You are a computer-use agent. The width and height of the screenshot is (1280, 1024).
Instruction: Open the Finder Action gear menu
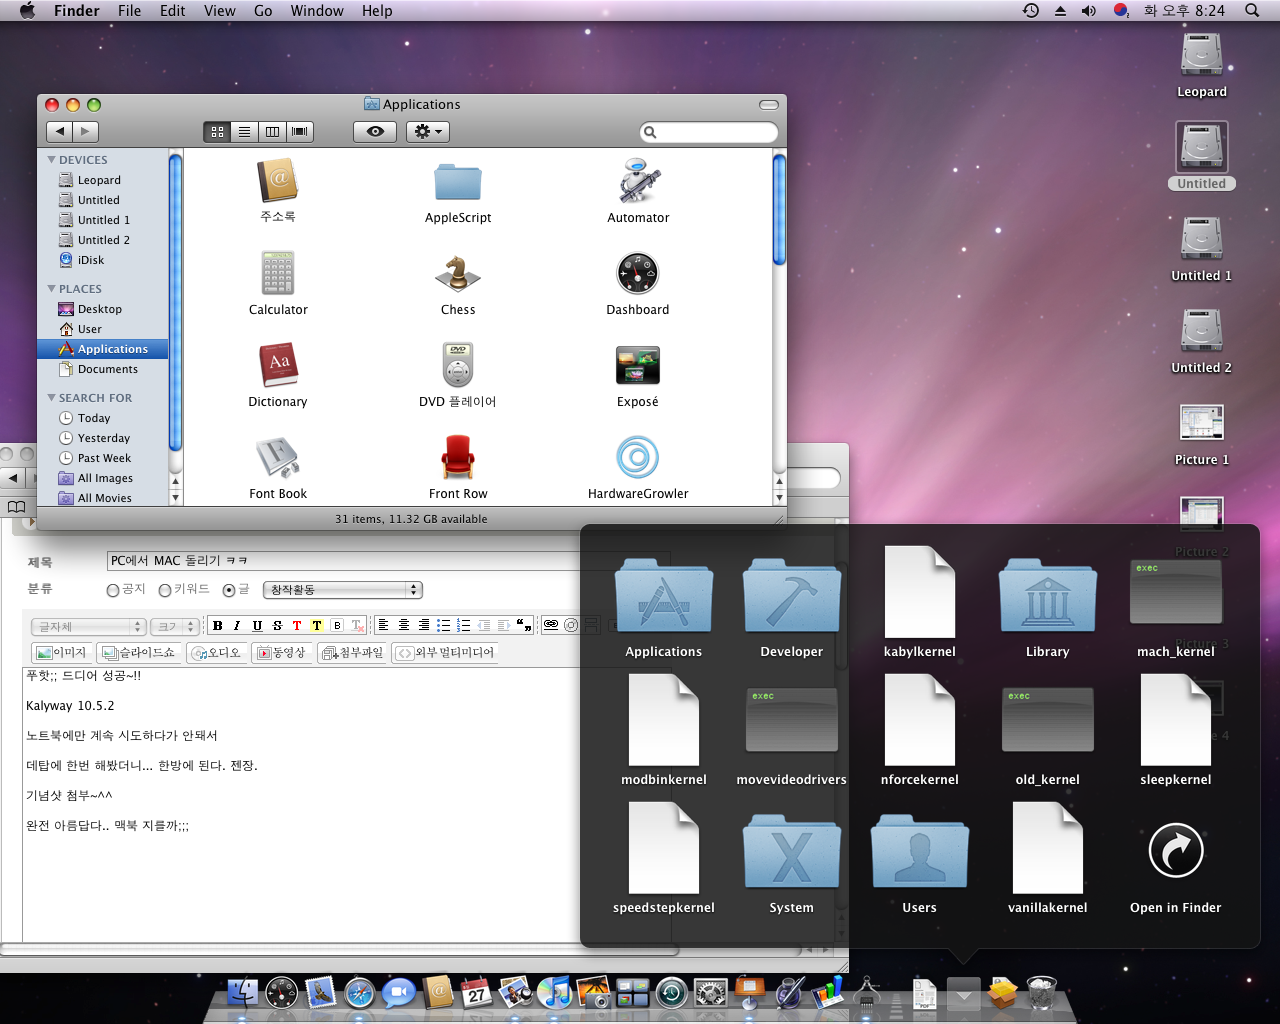pyautogui.click(x=428, y=132)
